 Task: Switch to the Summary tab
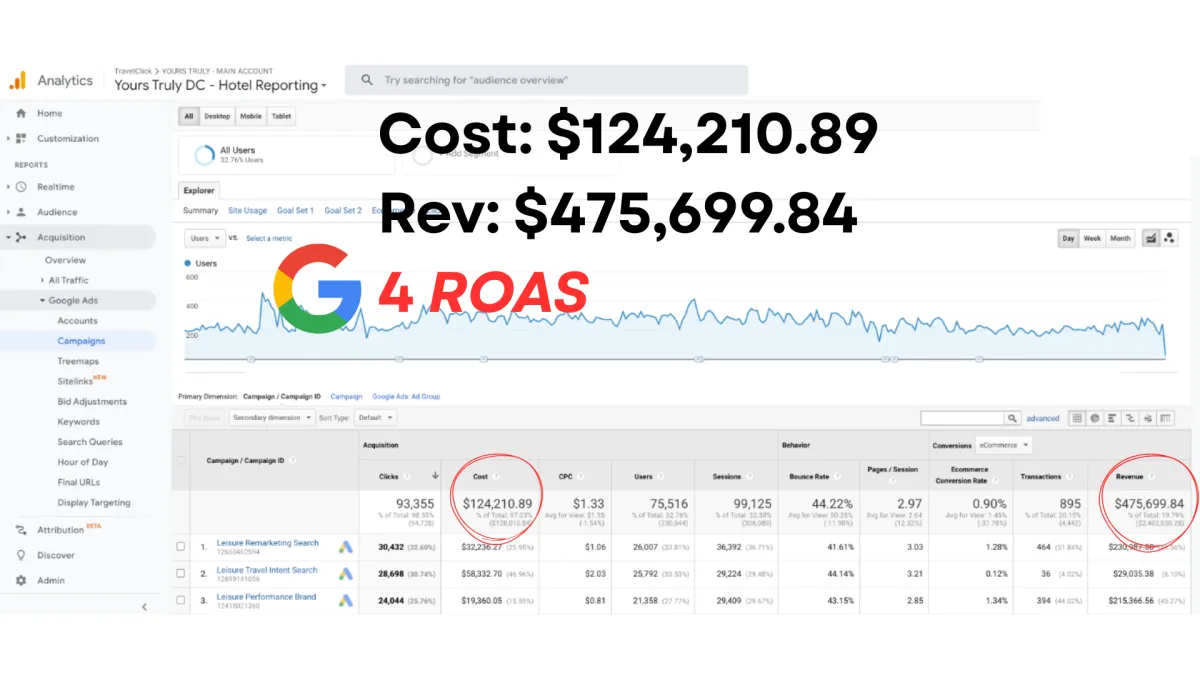click(x=200, y=211)
